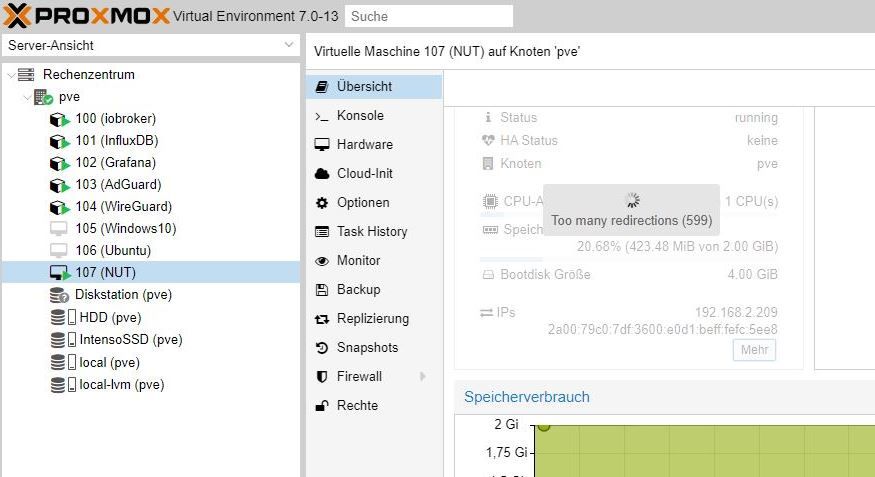
Task: Select the local-lvm (pve) storage
Action: tap(121, 385)
